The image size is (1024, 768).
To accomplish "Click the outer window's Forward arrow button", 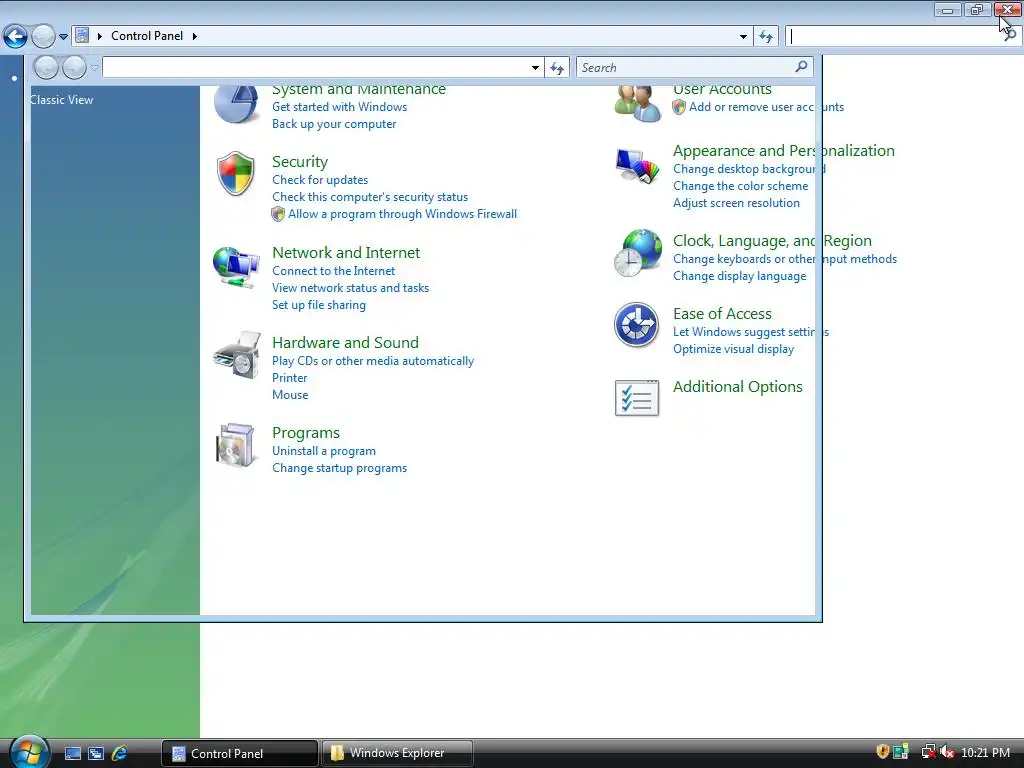I will point(43,37).
